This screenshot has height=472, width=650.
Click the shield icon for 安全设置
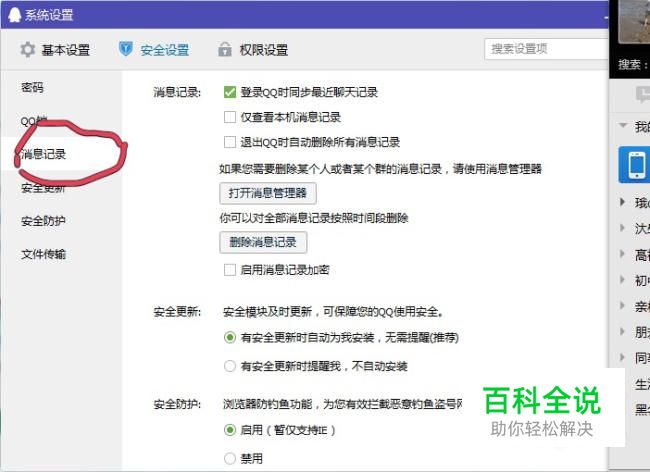tap(126, 49)
